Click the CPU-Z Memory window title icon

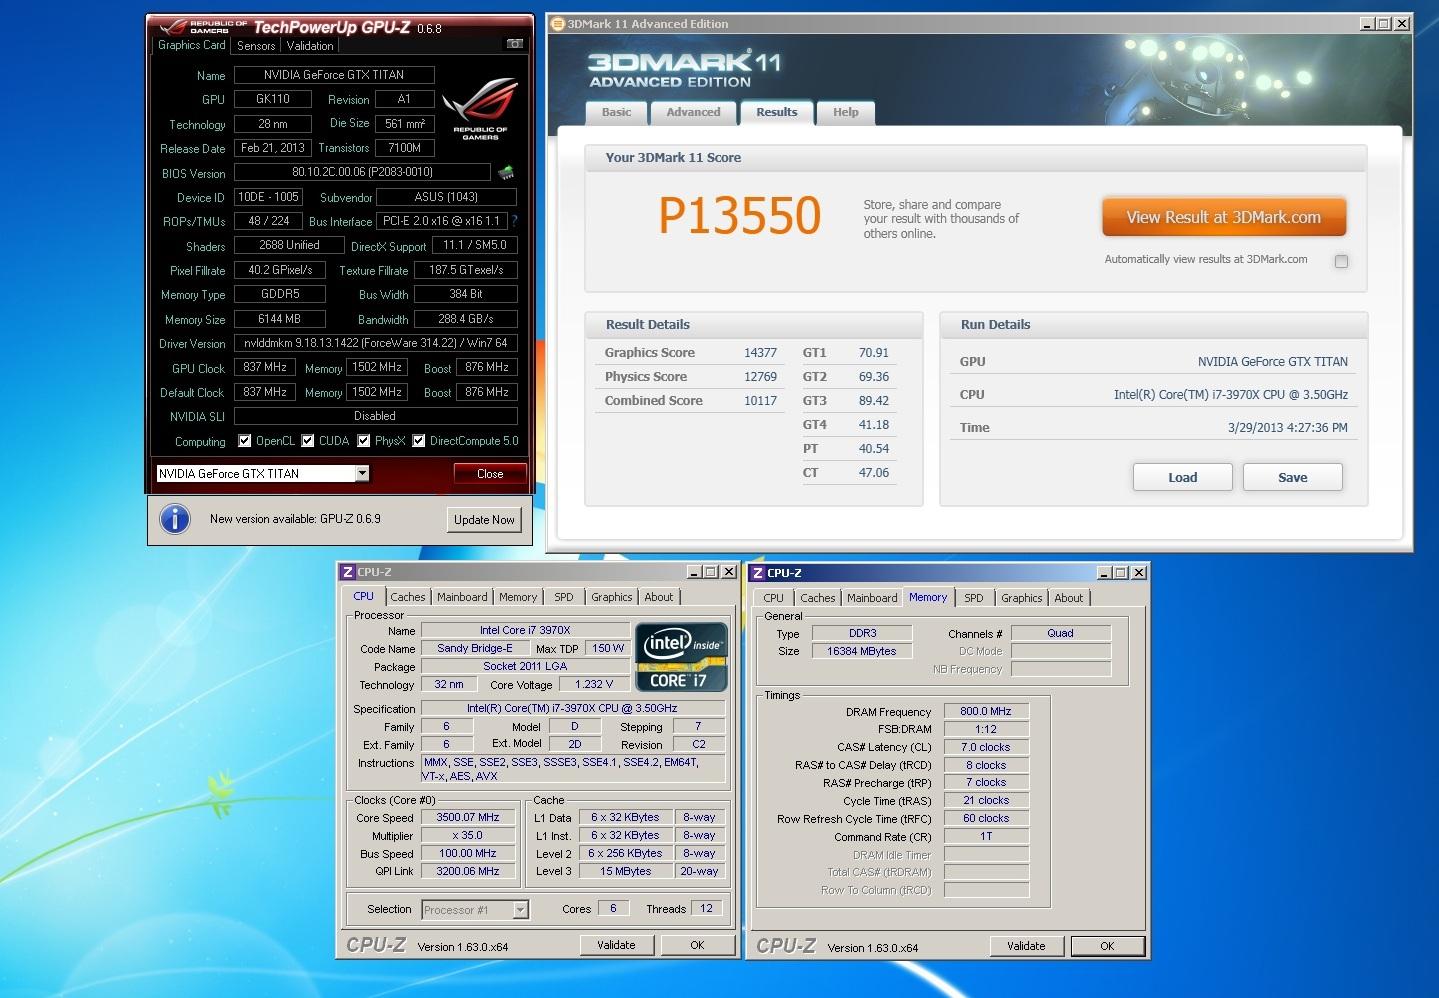tap(757, 573)
